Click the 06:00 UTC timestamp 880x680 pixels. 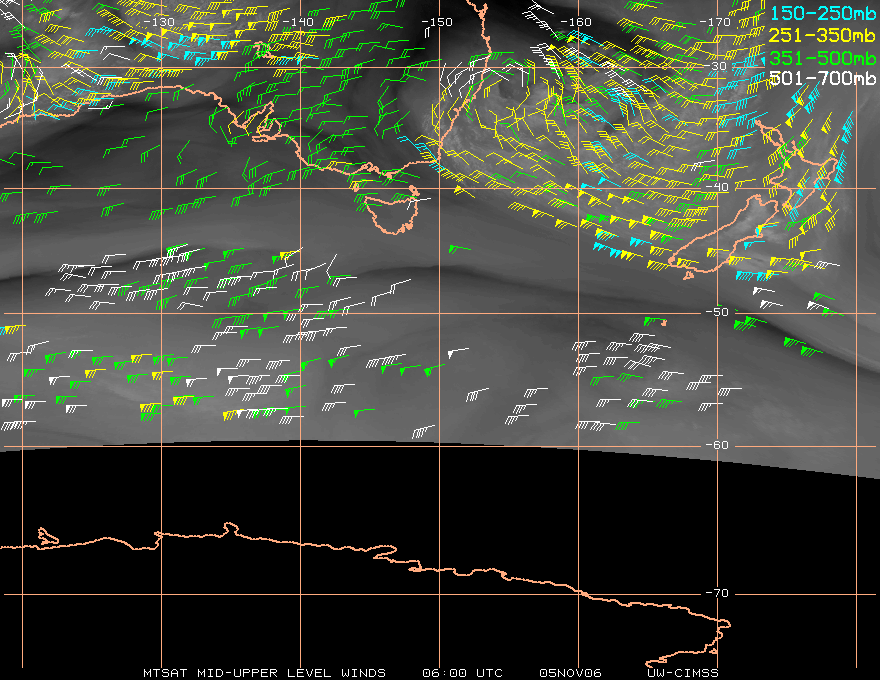coord(462,673)
